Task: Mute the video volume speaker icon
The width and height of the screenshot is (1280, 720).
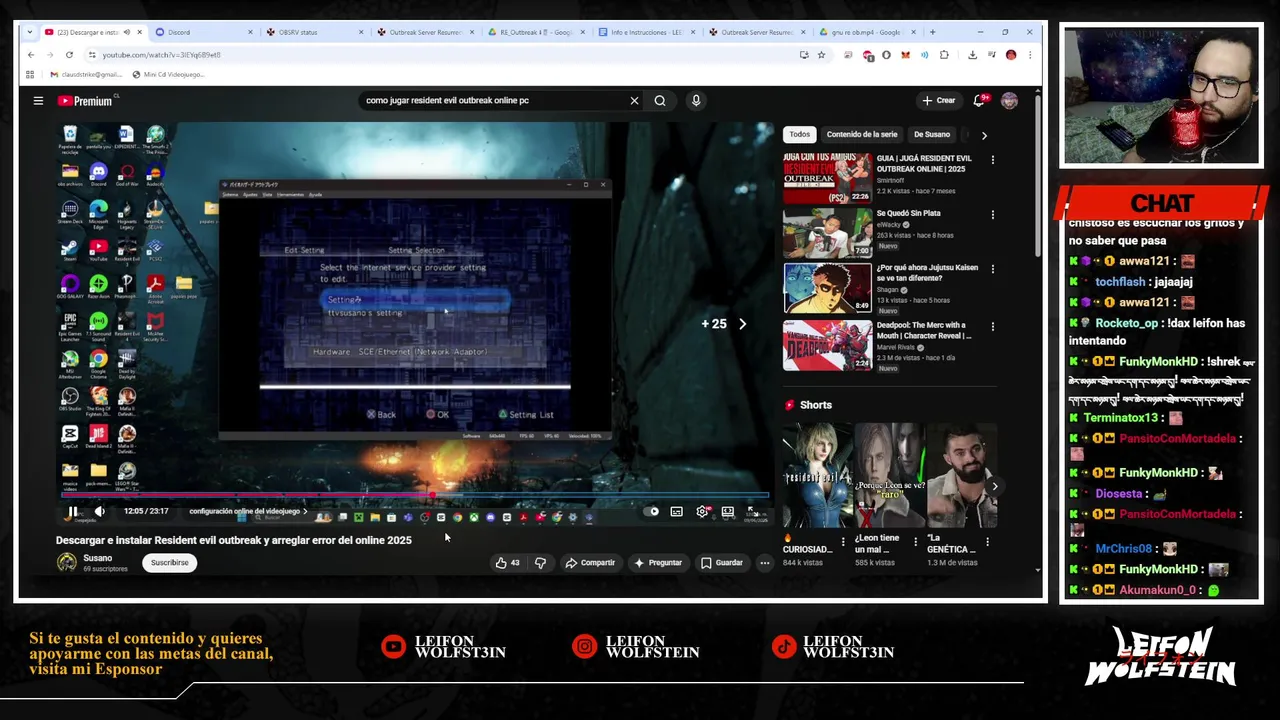Action: pyautogui.click(x=99, y=512)
